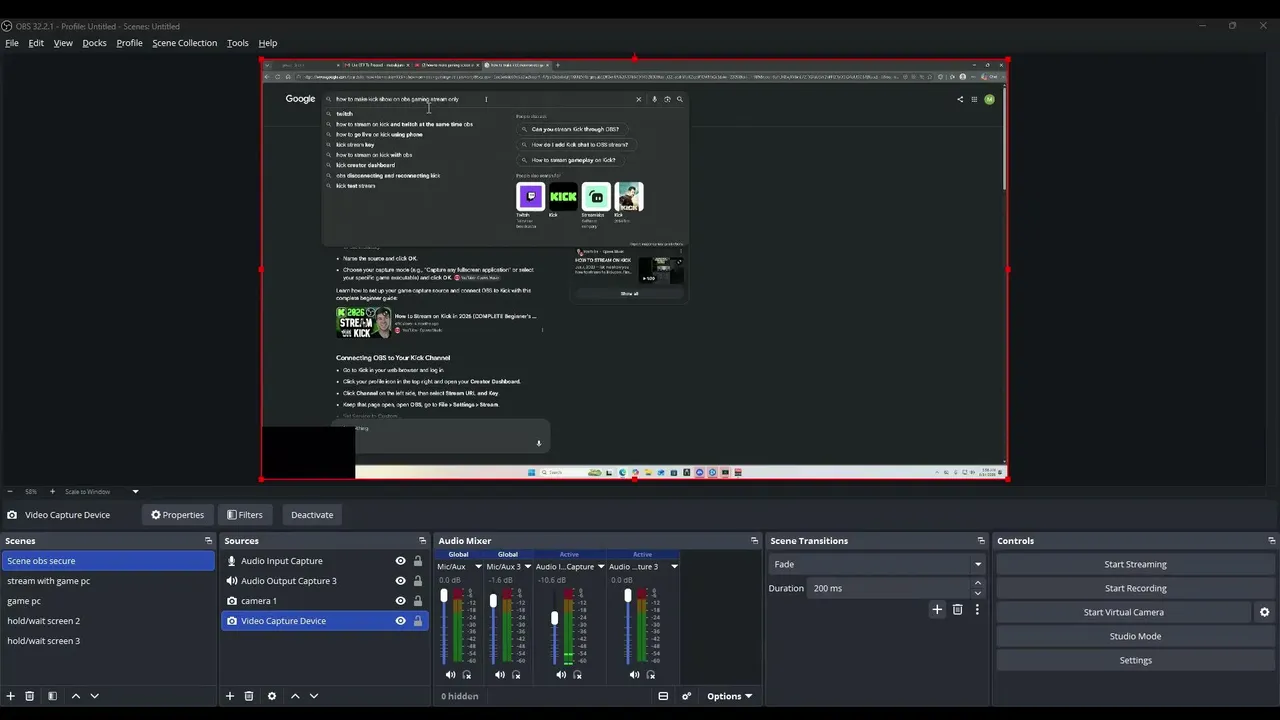Lock the Audio Input Capture source
Viewport: 1280px width, 720px height.
pyautogui.click(x=418, y=561)
